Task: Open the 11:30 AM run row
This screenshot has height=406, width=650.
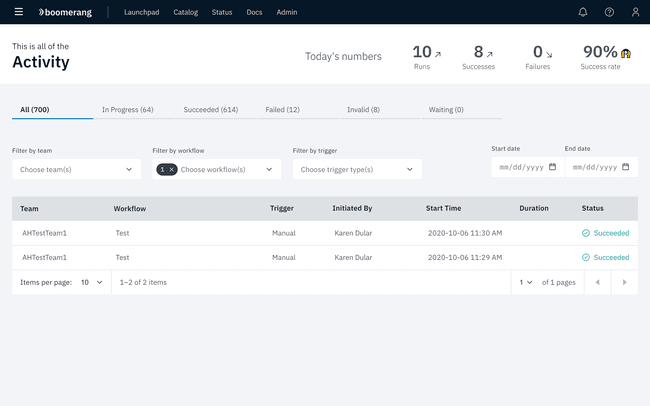Action: tap(325, 233)
